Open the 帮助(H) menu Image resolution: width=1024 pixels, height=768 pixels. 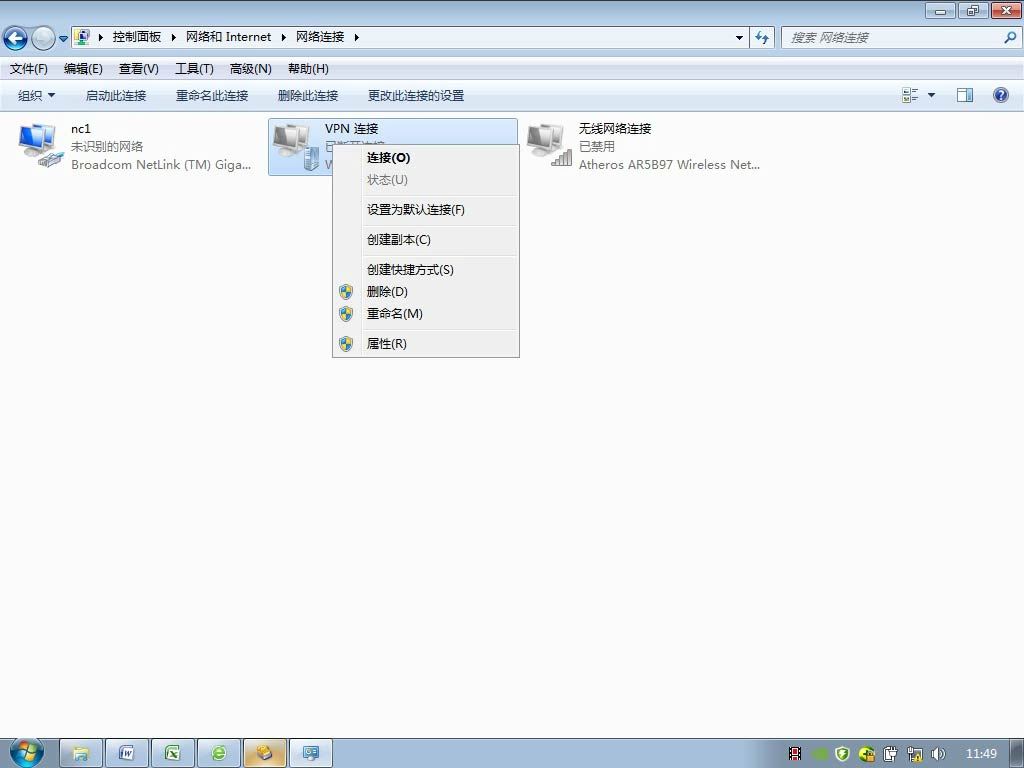(308, 69)
